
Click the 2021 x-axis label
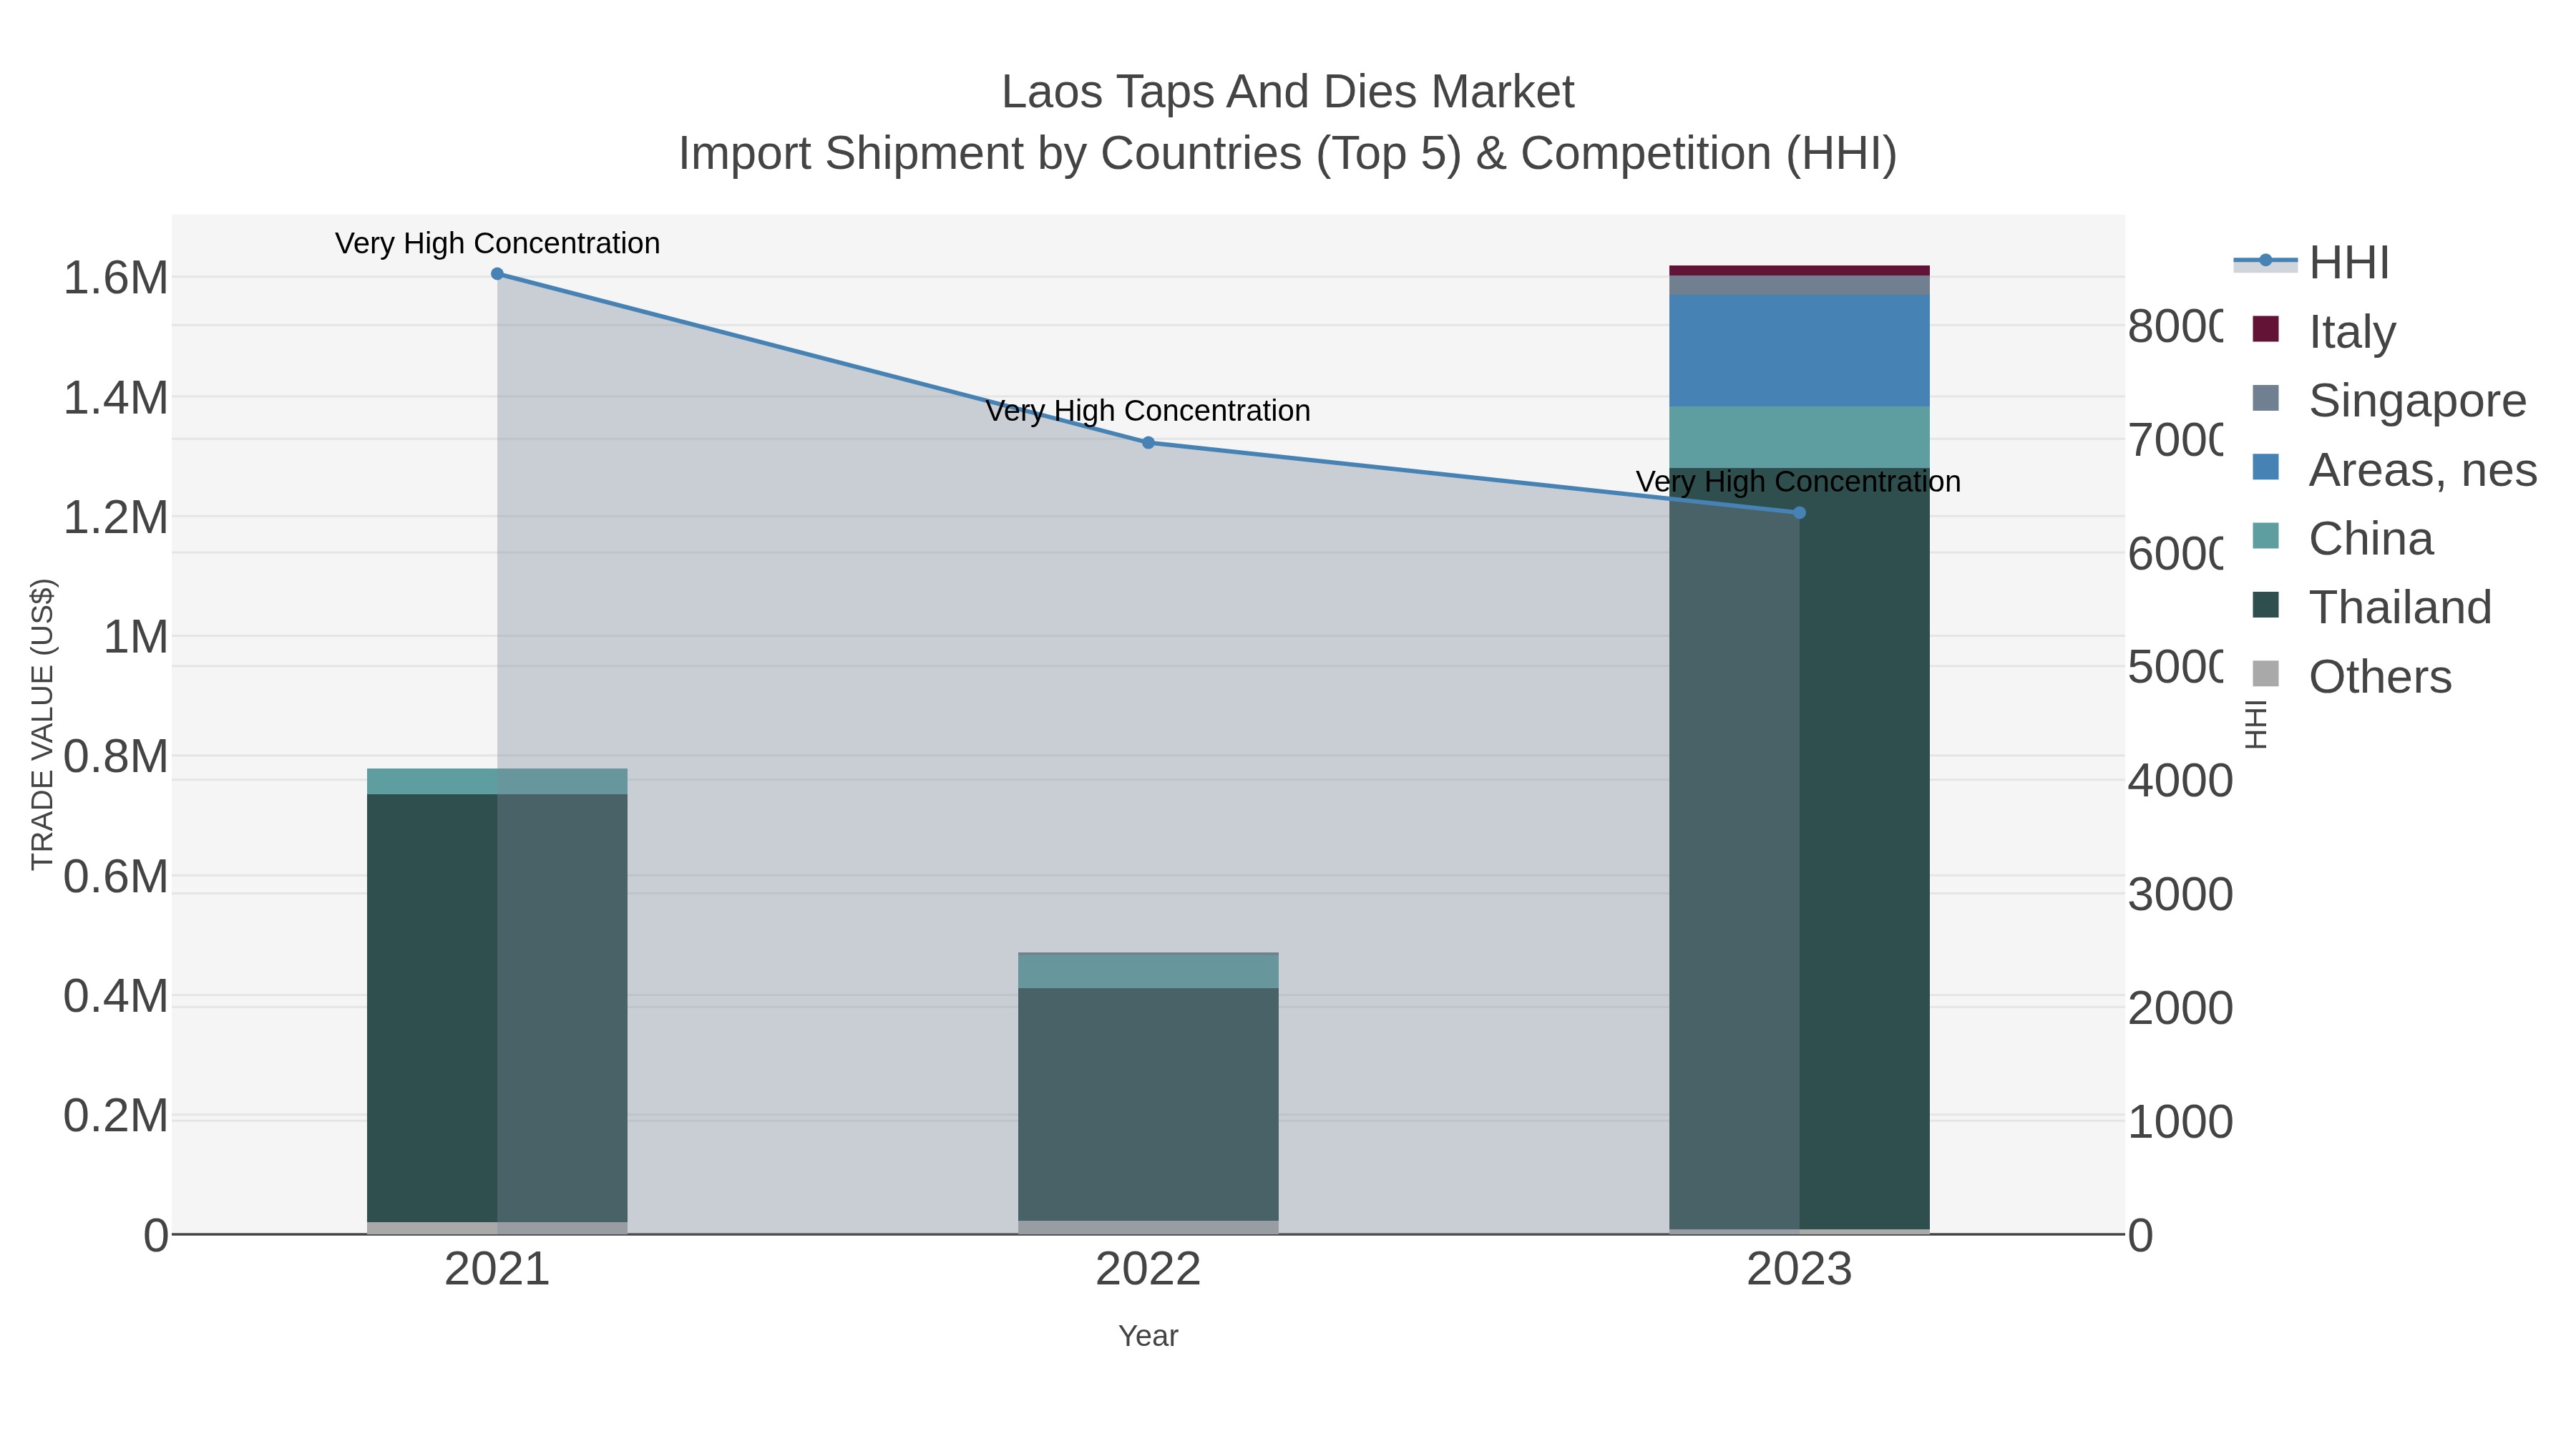pyautogui.click(x=497, y=1270)
